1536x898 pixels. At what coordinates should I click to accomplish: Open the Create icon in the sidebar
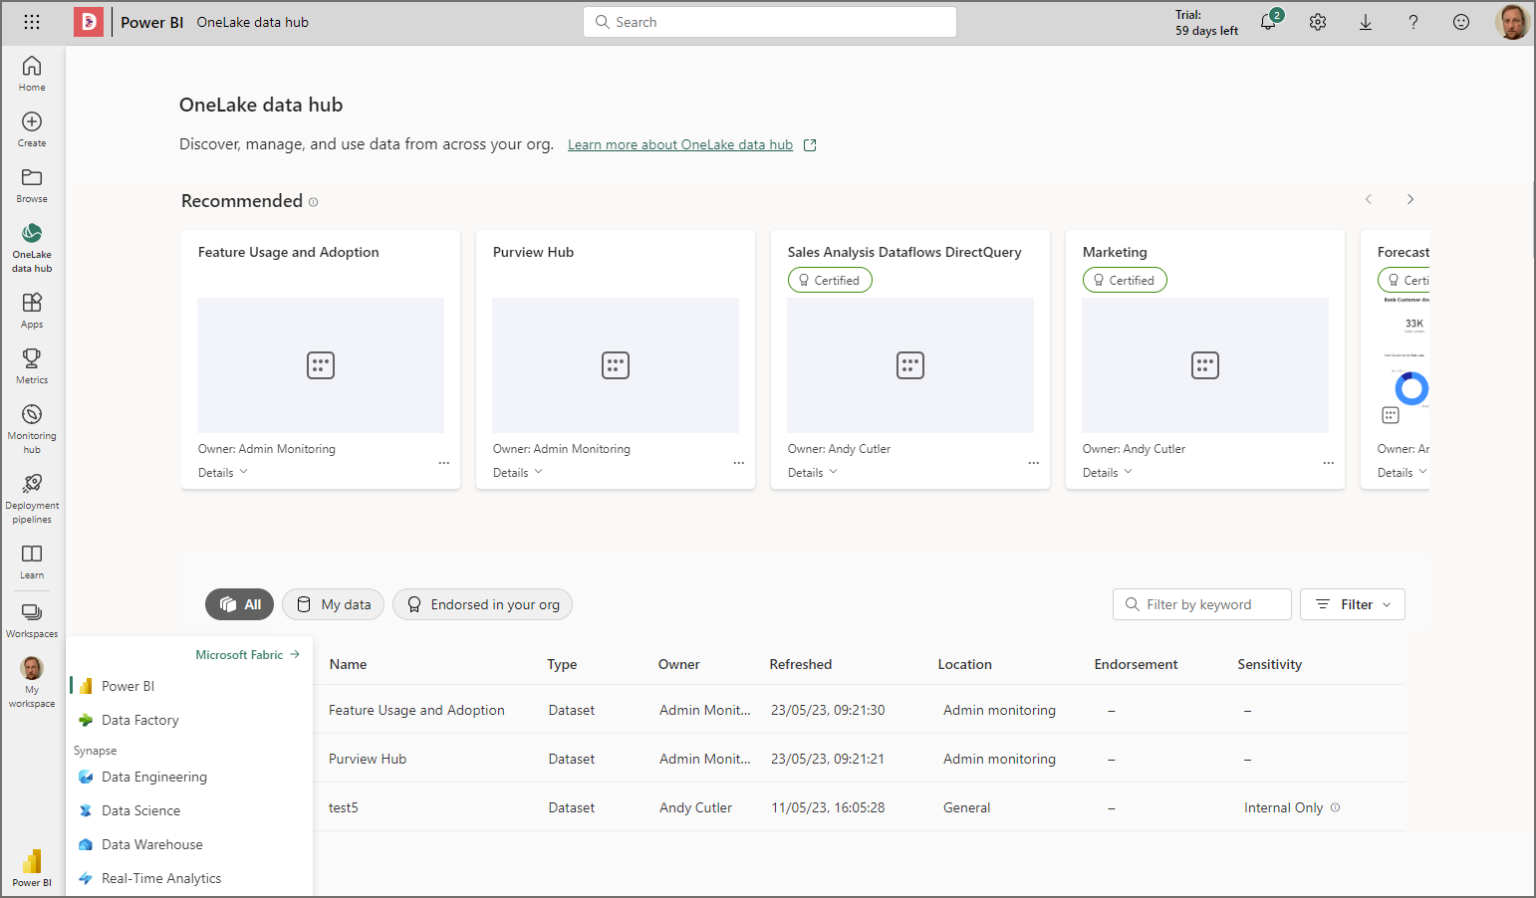click(x=31, y=127)
